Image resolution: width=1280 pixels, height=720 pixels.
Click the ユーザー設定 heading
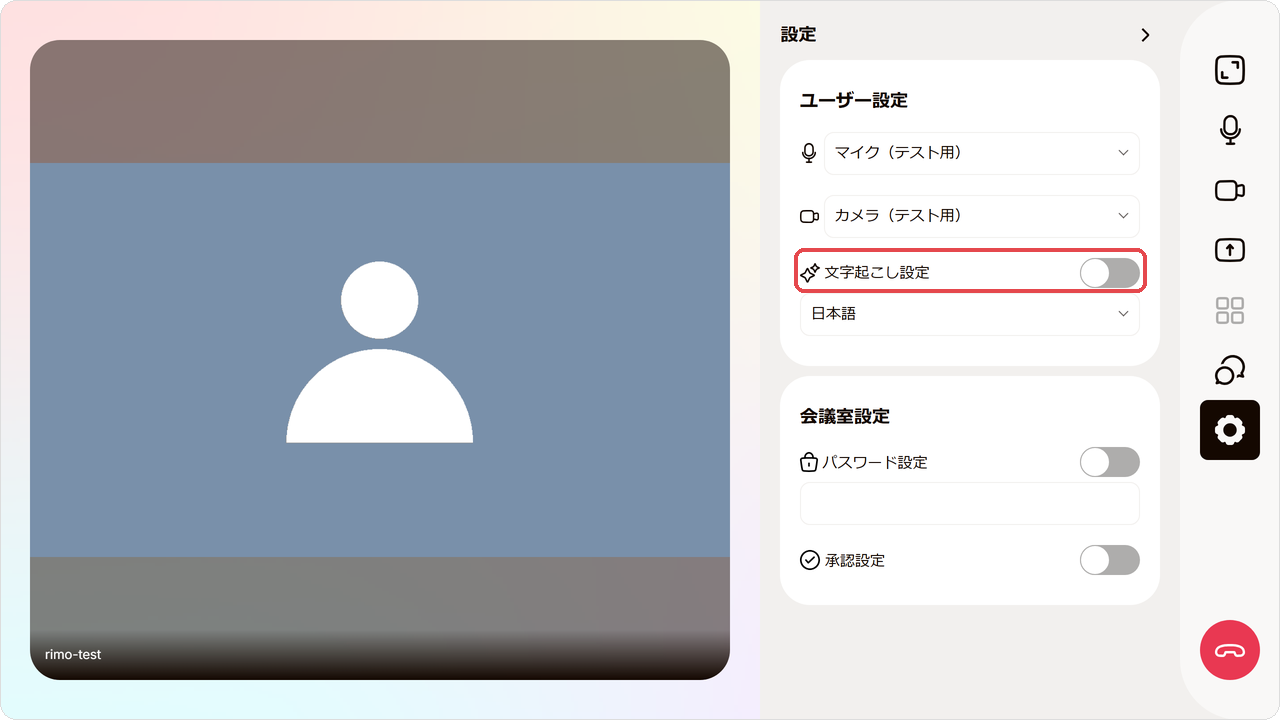click(854, 100)
